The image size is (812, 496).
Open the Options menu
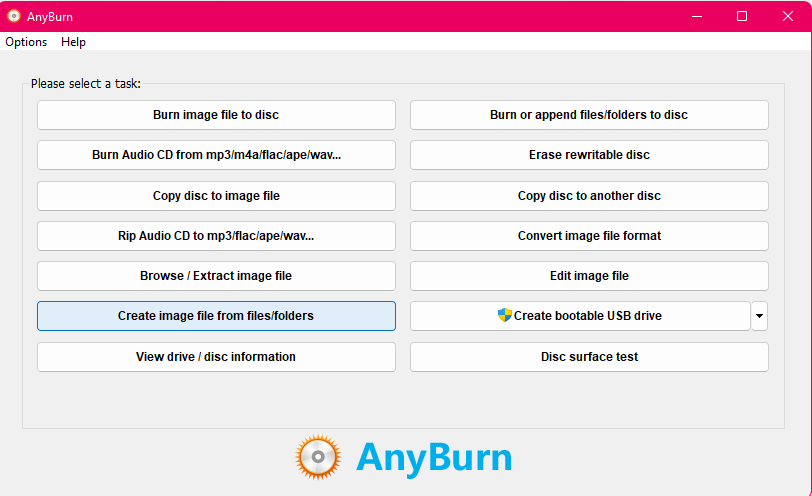coord(26,42)
